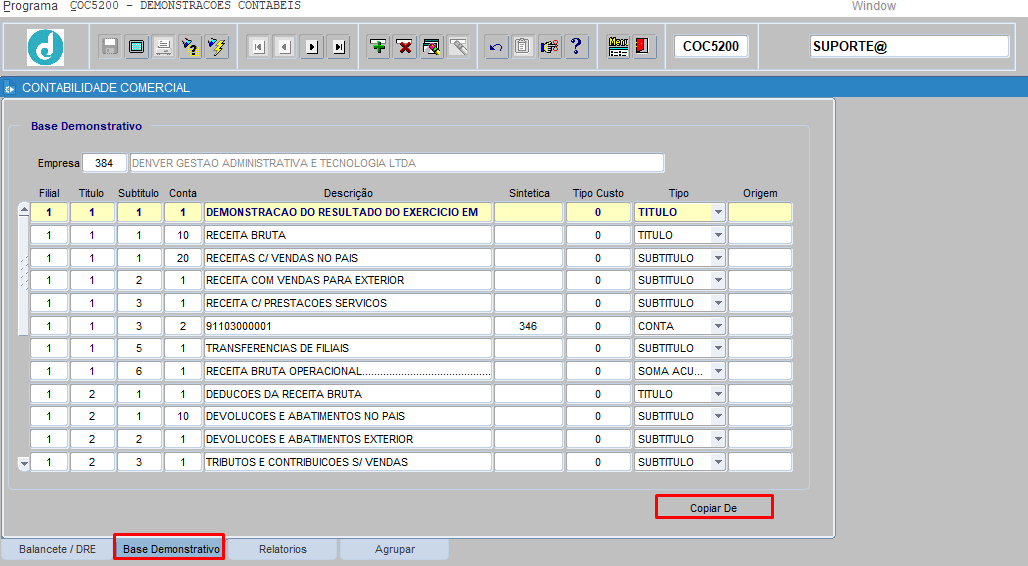Open Tipo dropdown for RECEITAS C/ VENDAS NO PAIS

coord(718,258)
